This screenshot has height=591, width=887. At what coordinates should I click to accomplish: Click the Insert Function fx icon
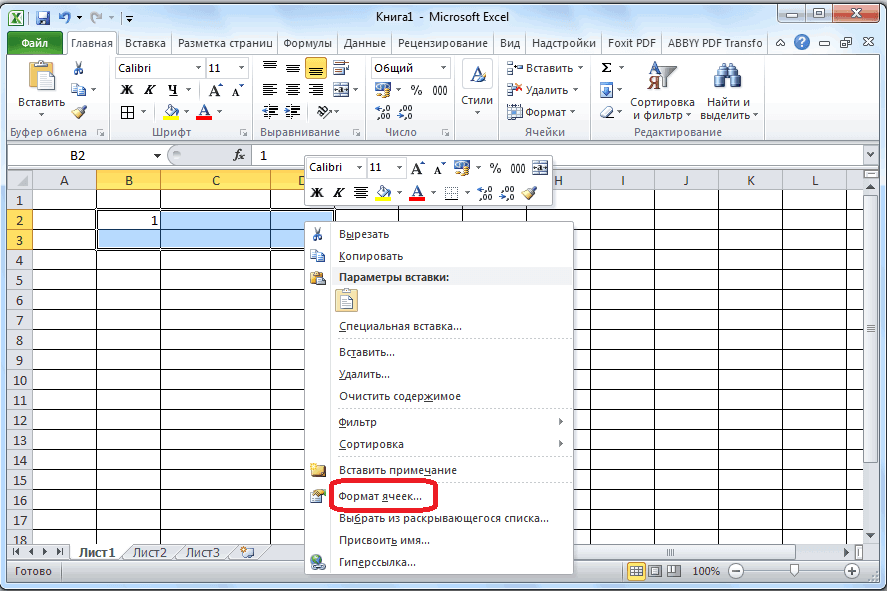click(239, 155)
